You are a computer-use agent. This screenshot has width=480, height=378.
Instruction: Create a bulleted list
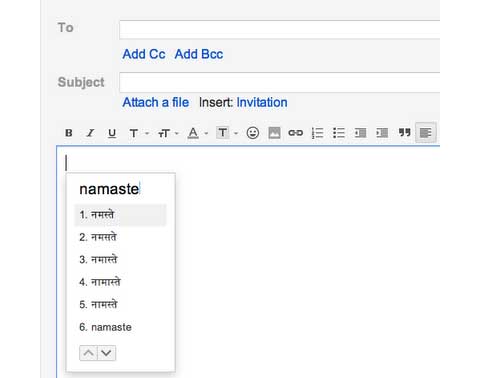coord(339,133)
